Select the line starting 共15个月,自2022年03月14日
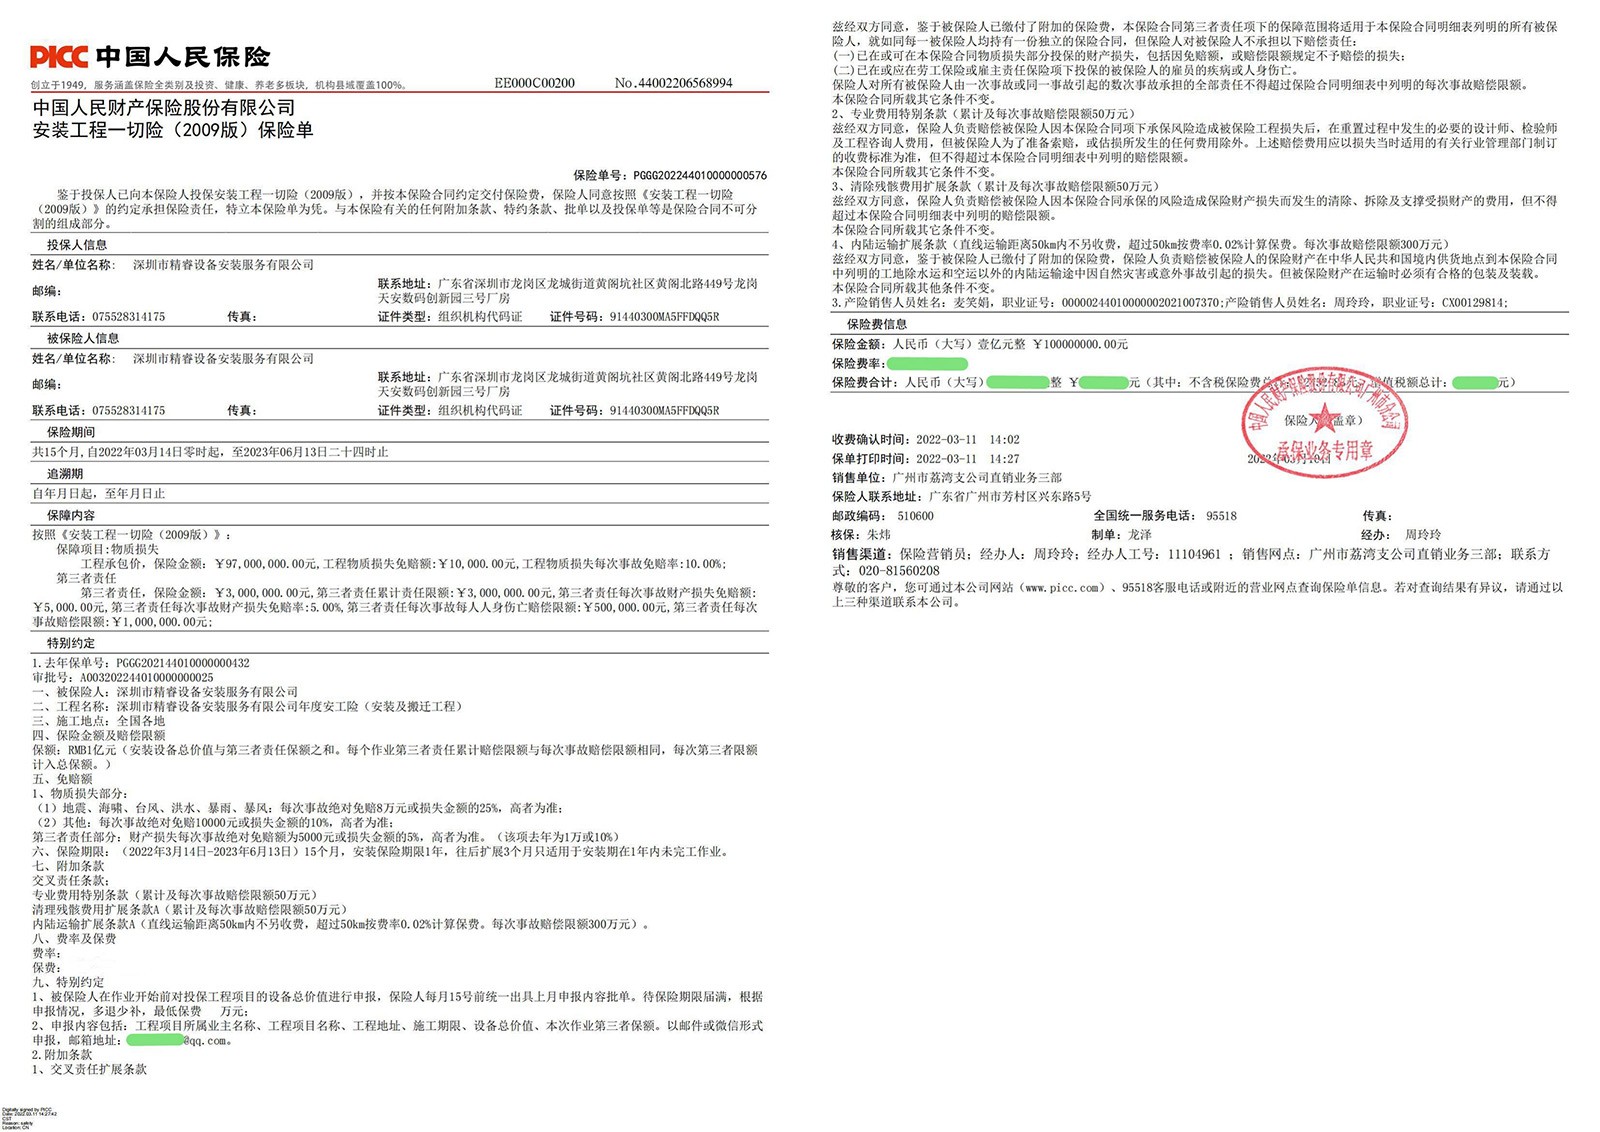Viewport: 1600px width, 1132px height. 210,452
